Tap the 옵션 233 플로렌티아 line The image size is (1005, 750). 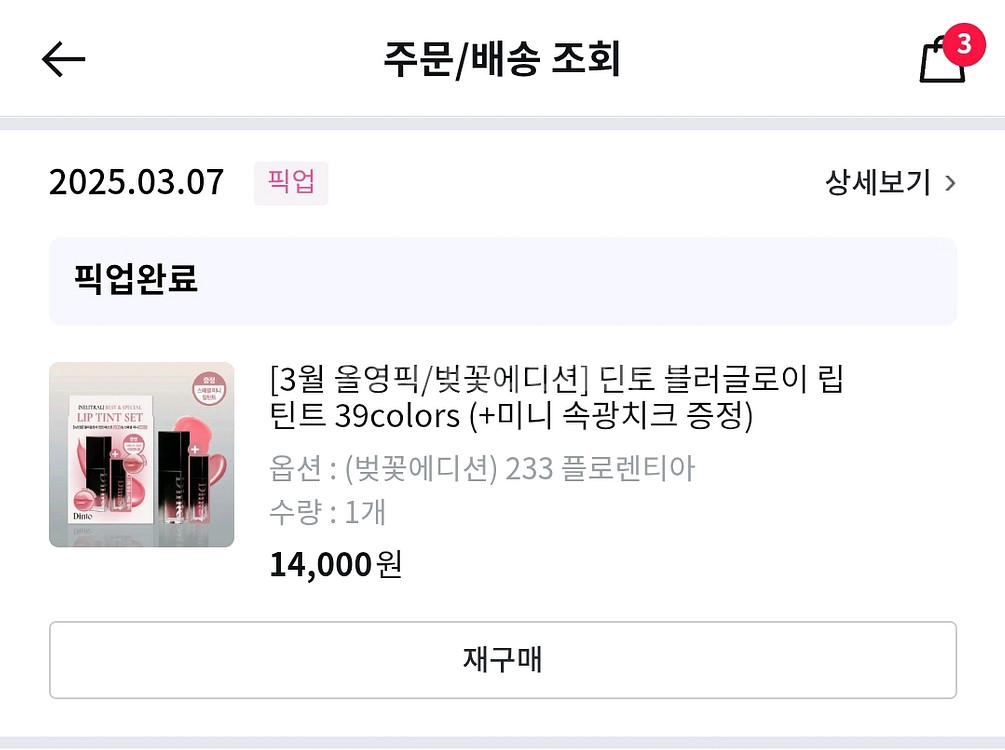click(482, 468)
